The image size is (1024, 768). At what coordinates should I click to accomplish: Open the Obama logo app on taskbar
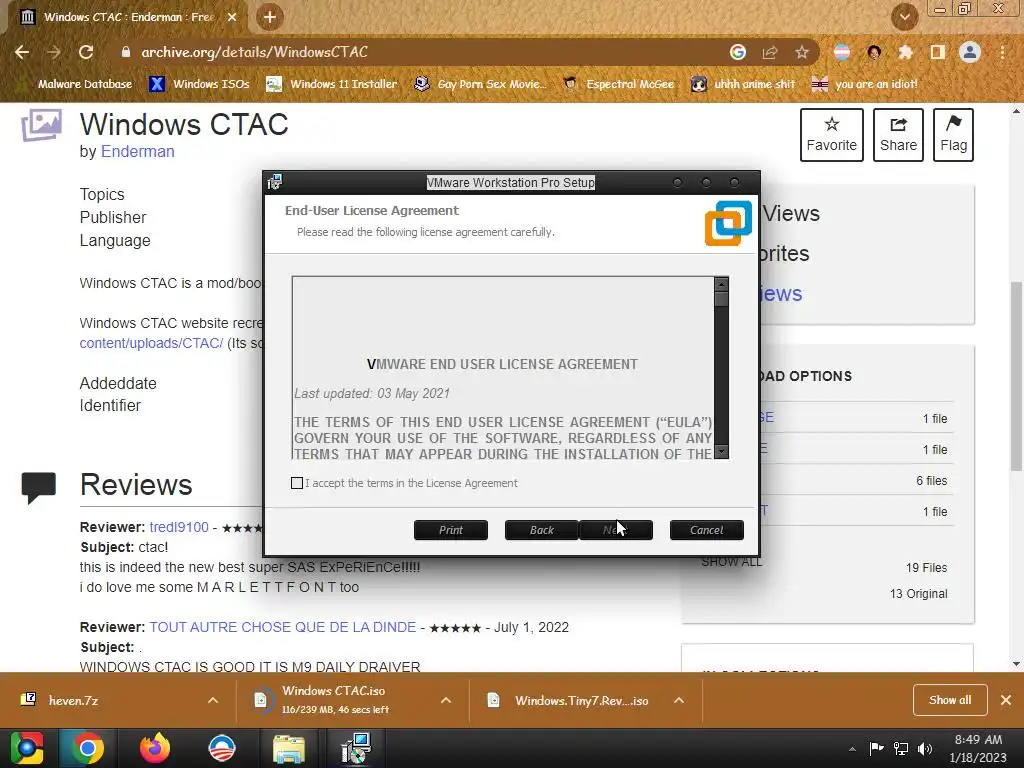[x=221, y=748]
